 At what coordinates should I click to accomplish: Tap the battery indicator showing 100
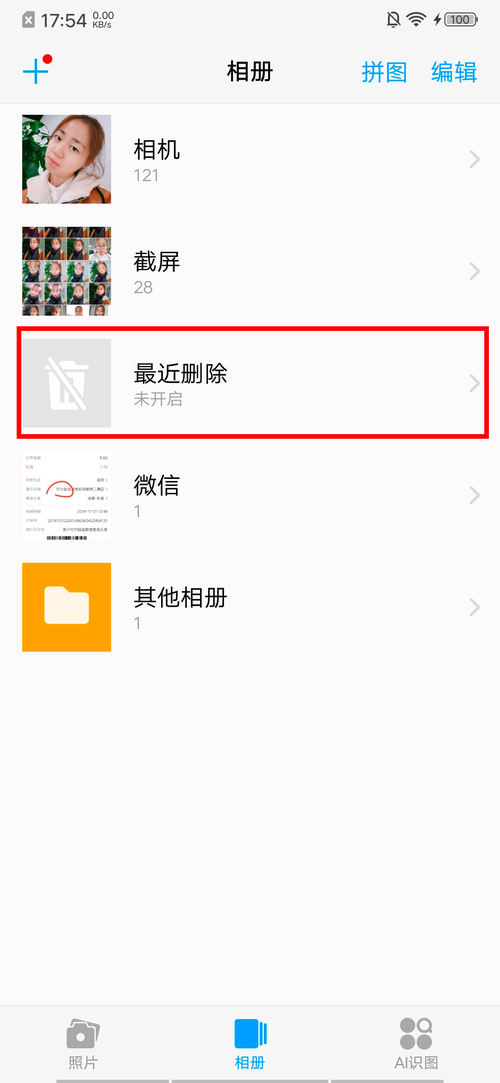(461, 20)
